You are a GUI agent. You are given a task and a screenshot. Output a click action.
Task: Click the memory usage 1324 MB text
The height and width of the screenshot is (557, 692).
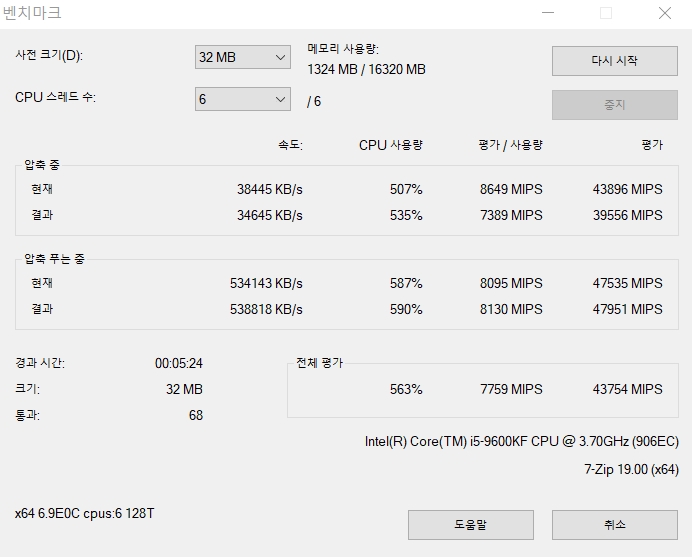[332, 69]
